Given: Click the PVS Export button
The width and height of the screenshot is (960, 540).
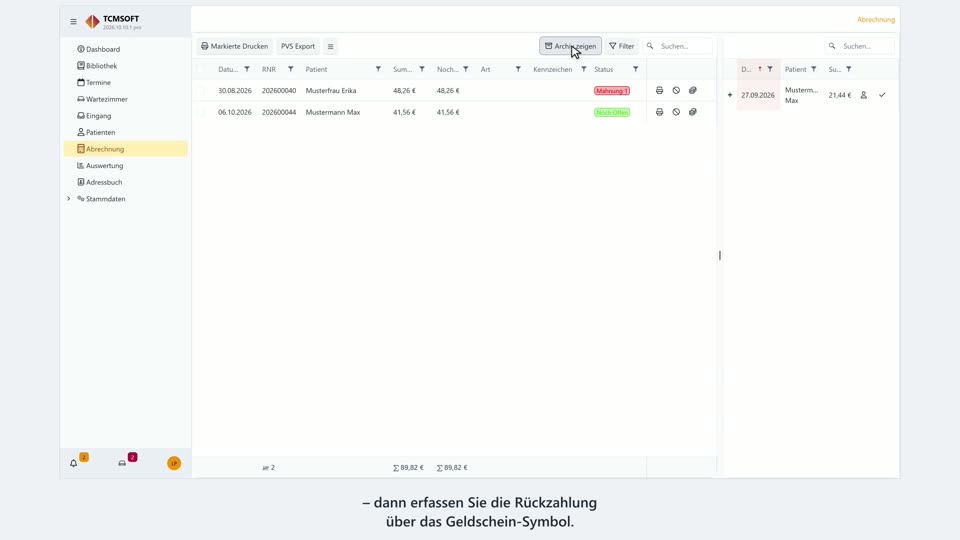Looking at the screenshot, I should pos(298,46).
